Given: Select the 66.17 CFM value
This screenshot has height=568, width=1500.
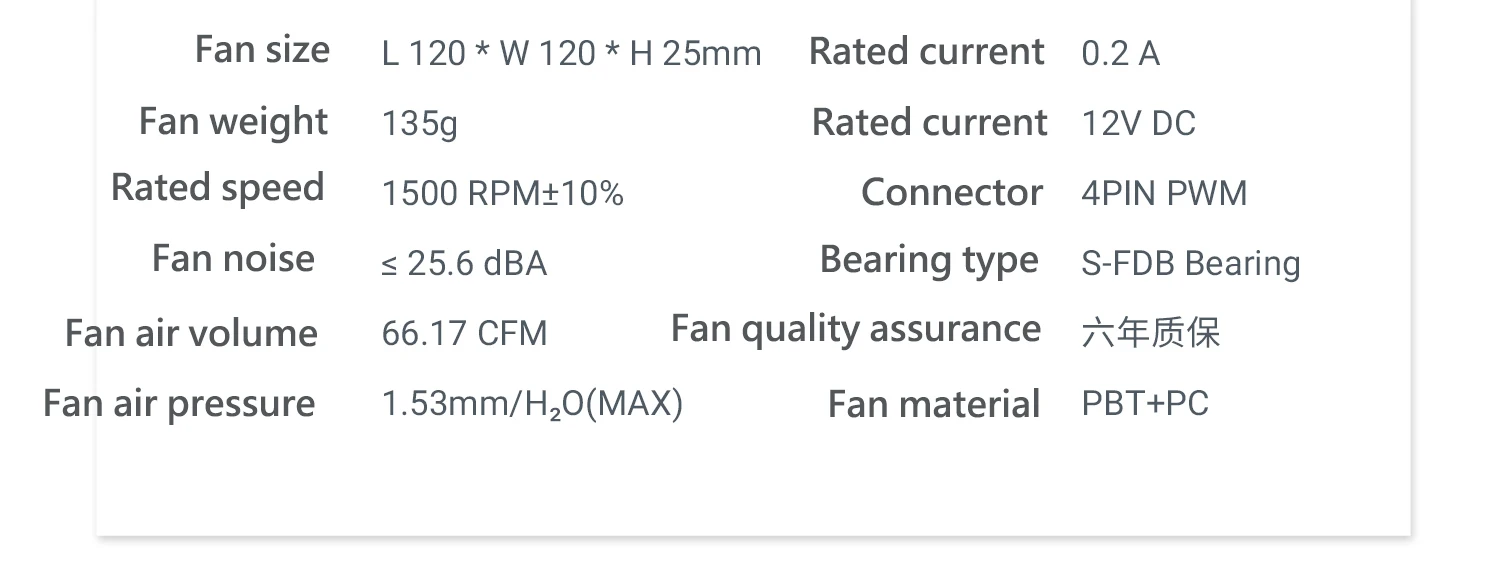Looking at the screenshot, I should (464, 333).
